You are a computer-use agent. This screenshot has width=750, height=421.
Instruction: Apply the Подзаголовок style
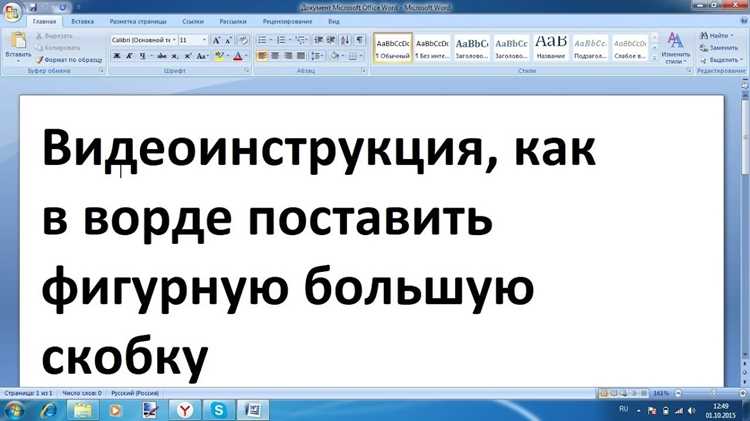(590, 48)
